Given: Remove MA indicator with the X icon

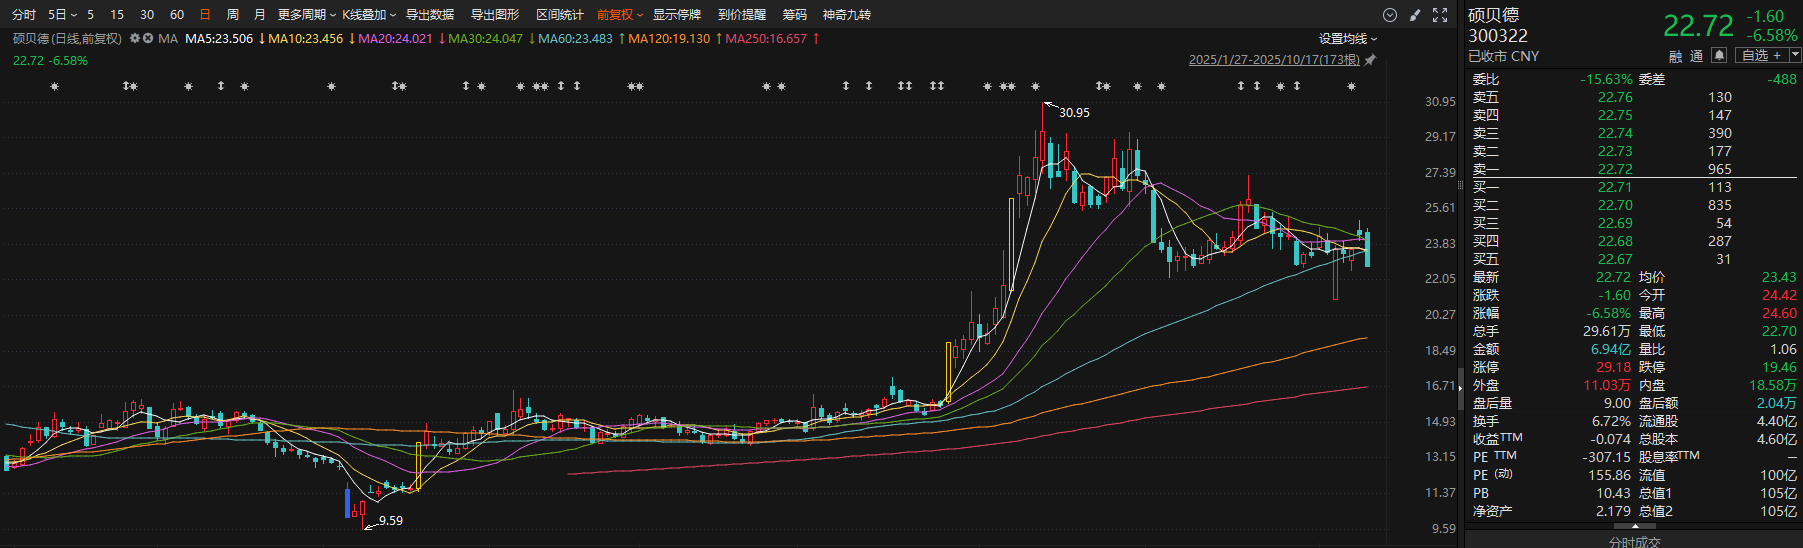Looking at the screenshot, I should (x=148, y=39).
